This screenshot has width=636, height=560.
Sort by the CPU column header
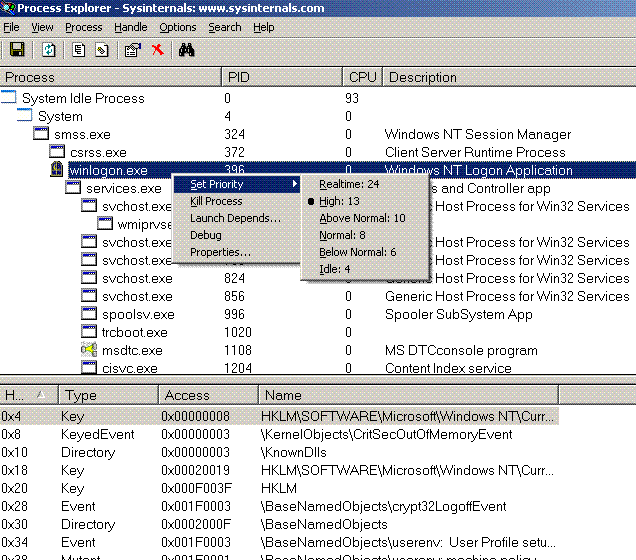pyautogui.click(x=362, y=77)
